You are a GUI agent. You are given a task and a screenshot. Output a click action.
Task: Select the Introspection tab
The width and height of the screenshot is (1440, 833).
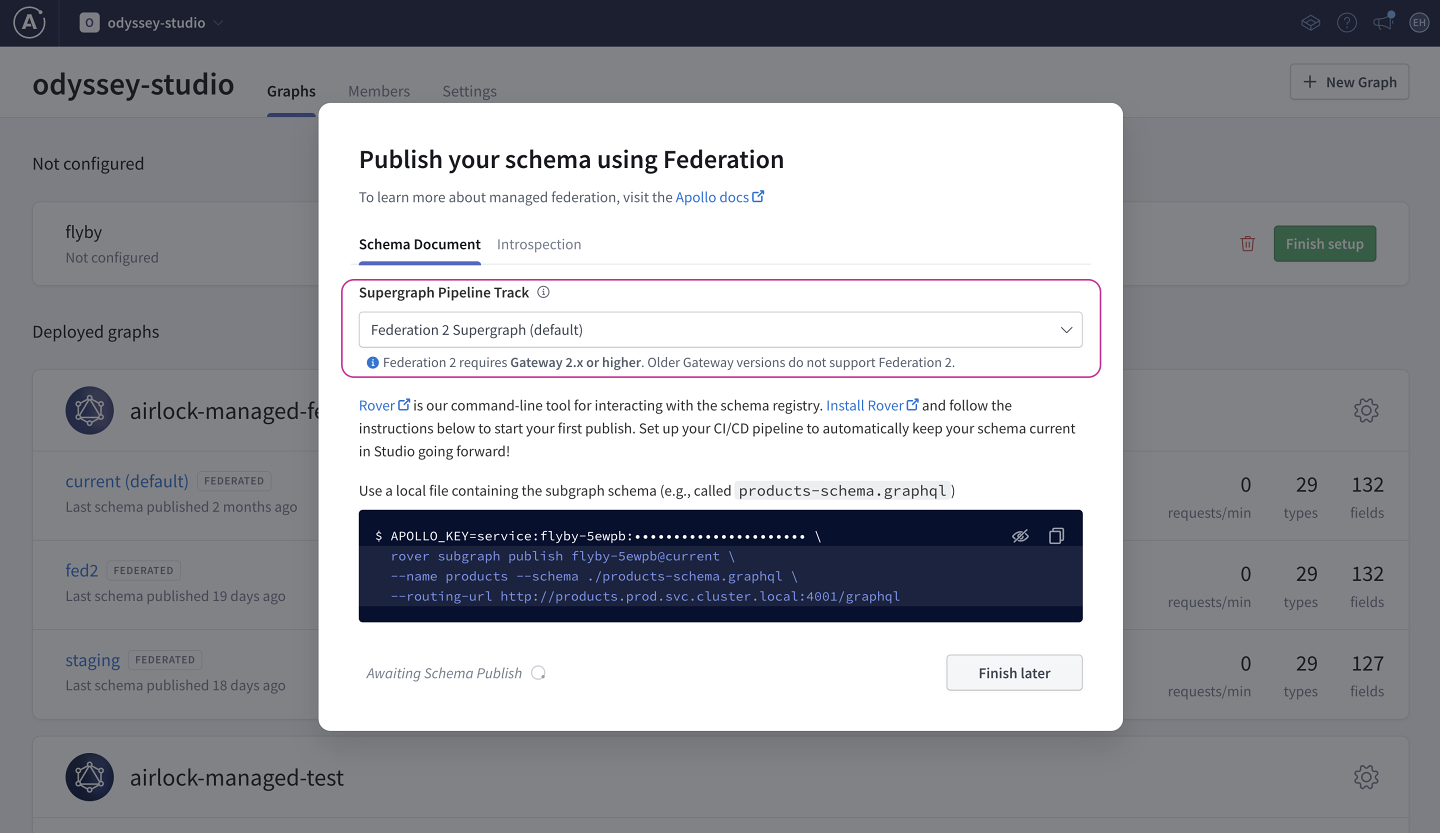[x=539, y=244]
